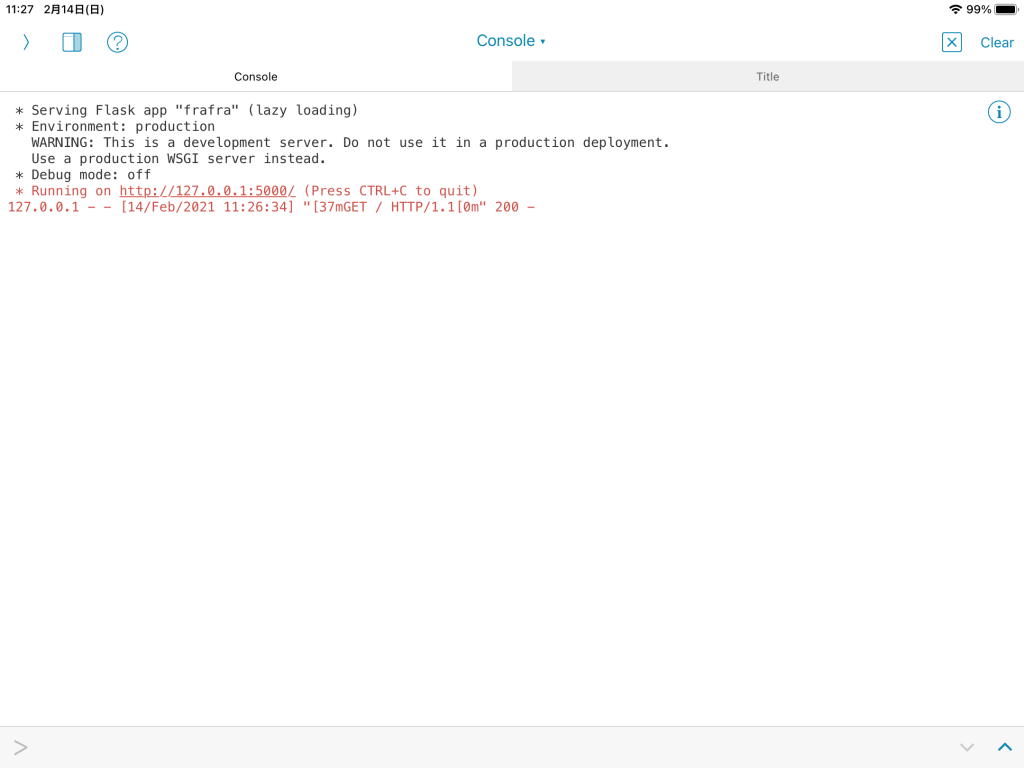
Task: Tap the battery icon in the status bar
Action: (x=1005, y=9)
